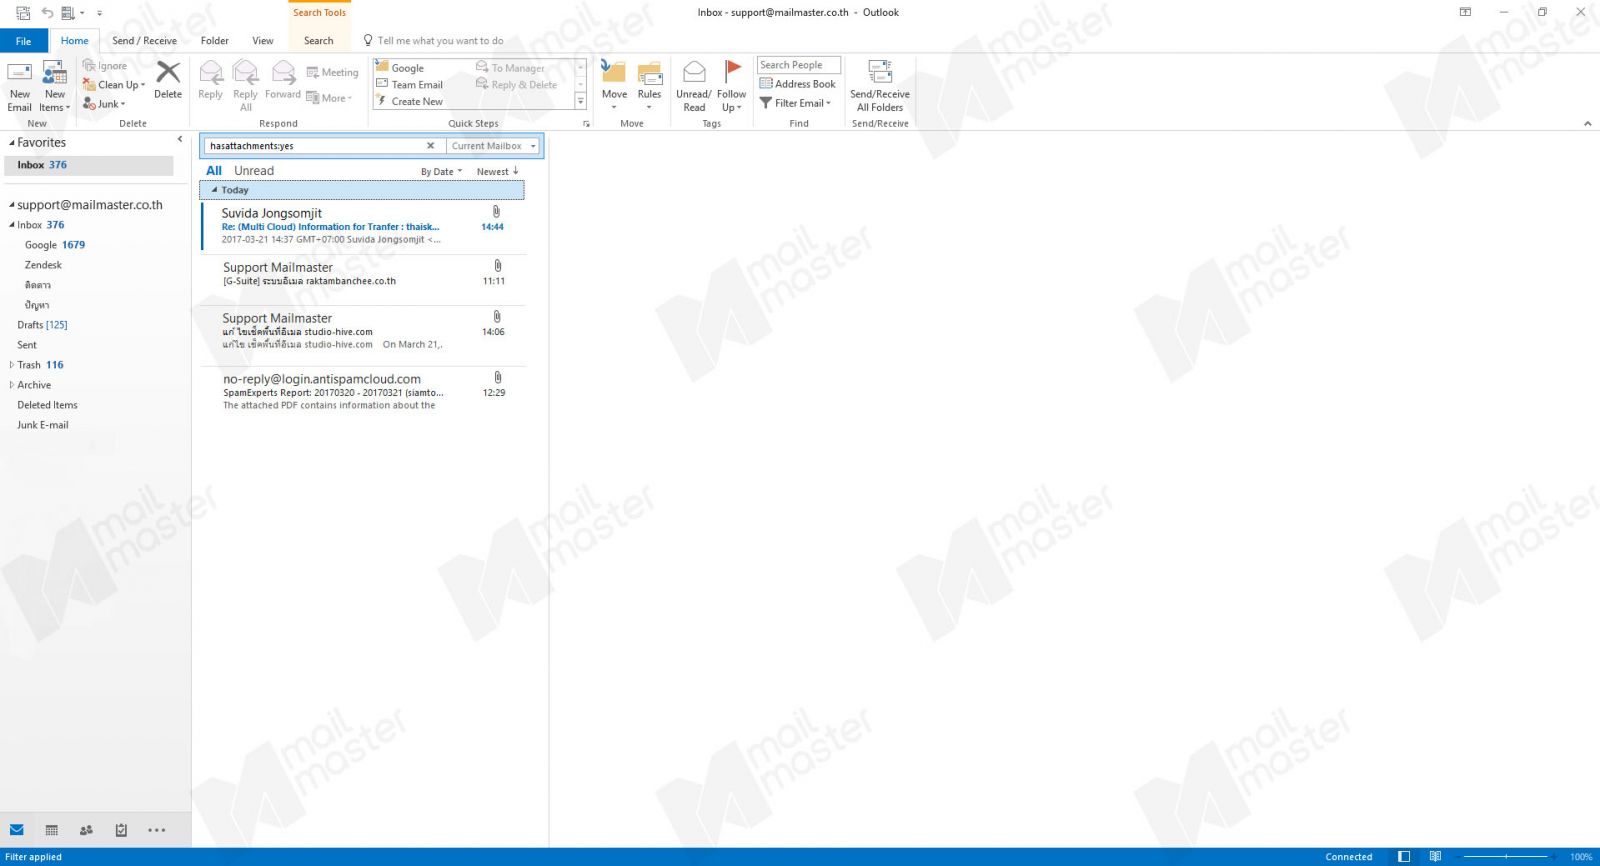Open the Junk dropdown
This screenshot has width=1600, height=866.
104,104
